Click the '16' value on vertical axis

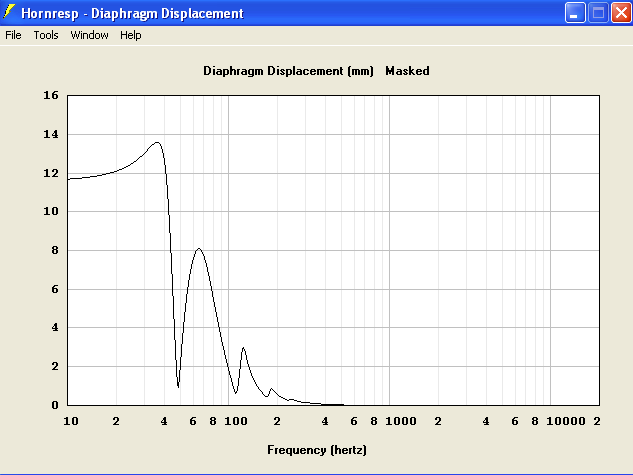coord(51,95)
